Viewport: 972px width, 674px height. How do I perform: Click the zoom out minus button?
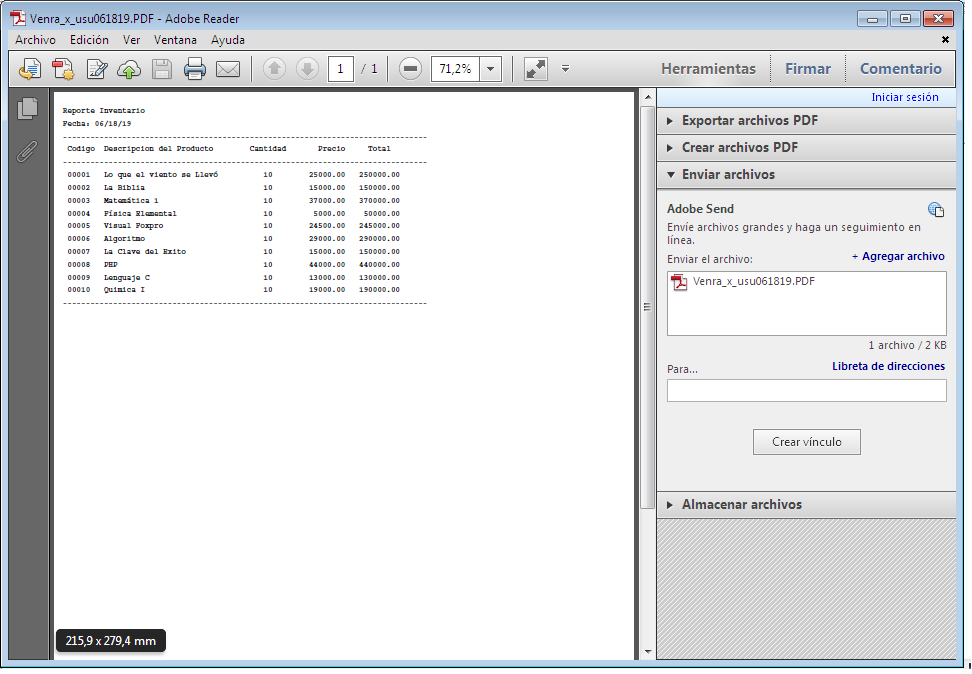click(410, 69)
